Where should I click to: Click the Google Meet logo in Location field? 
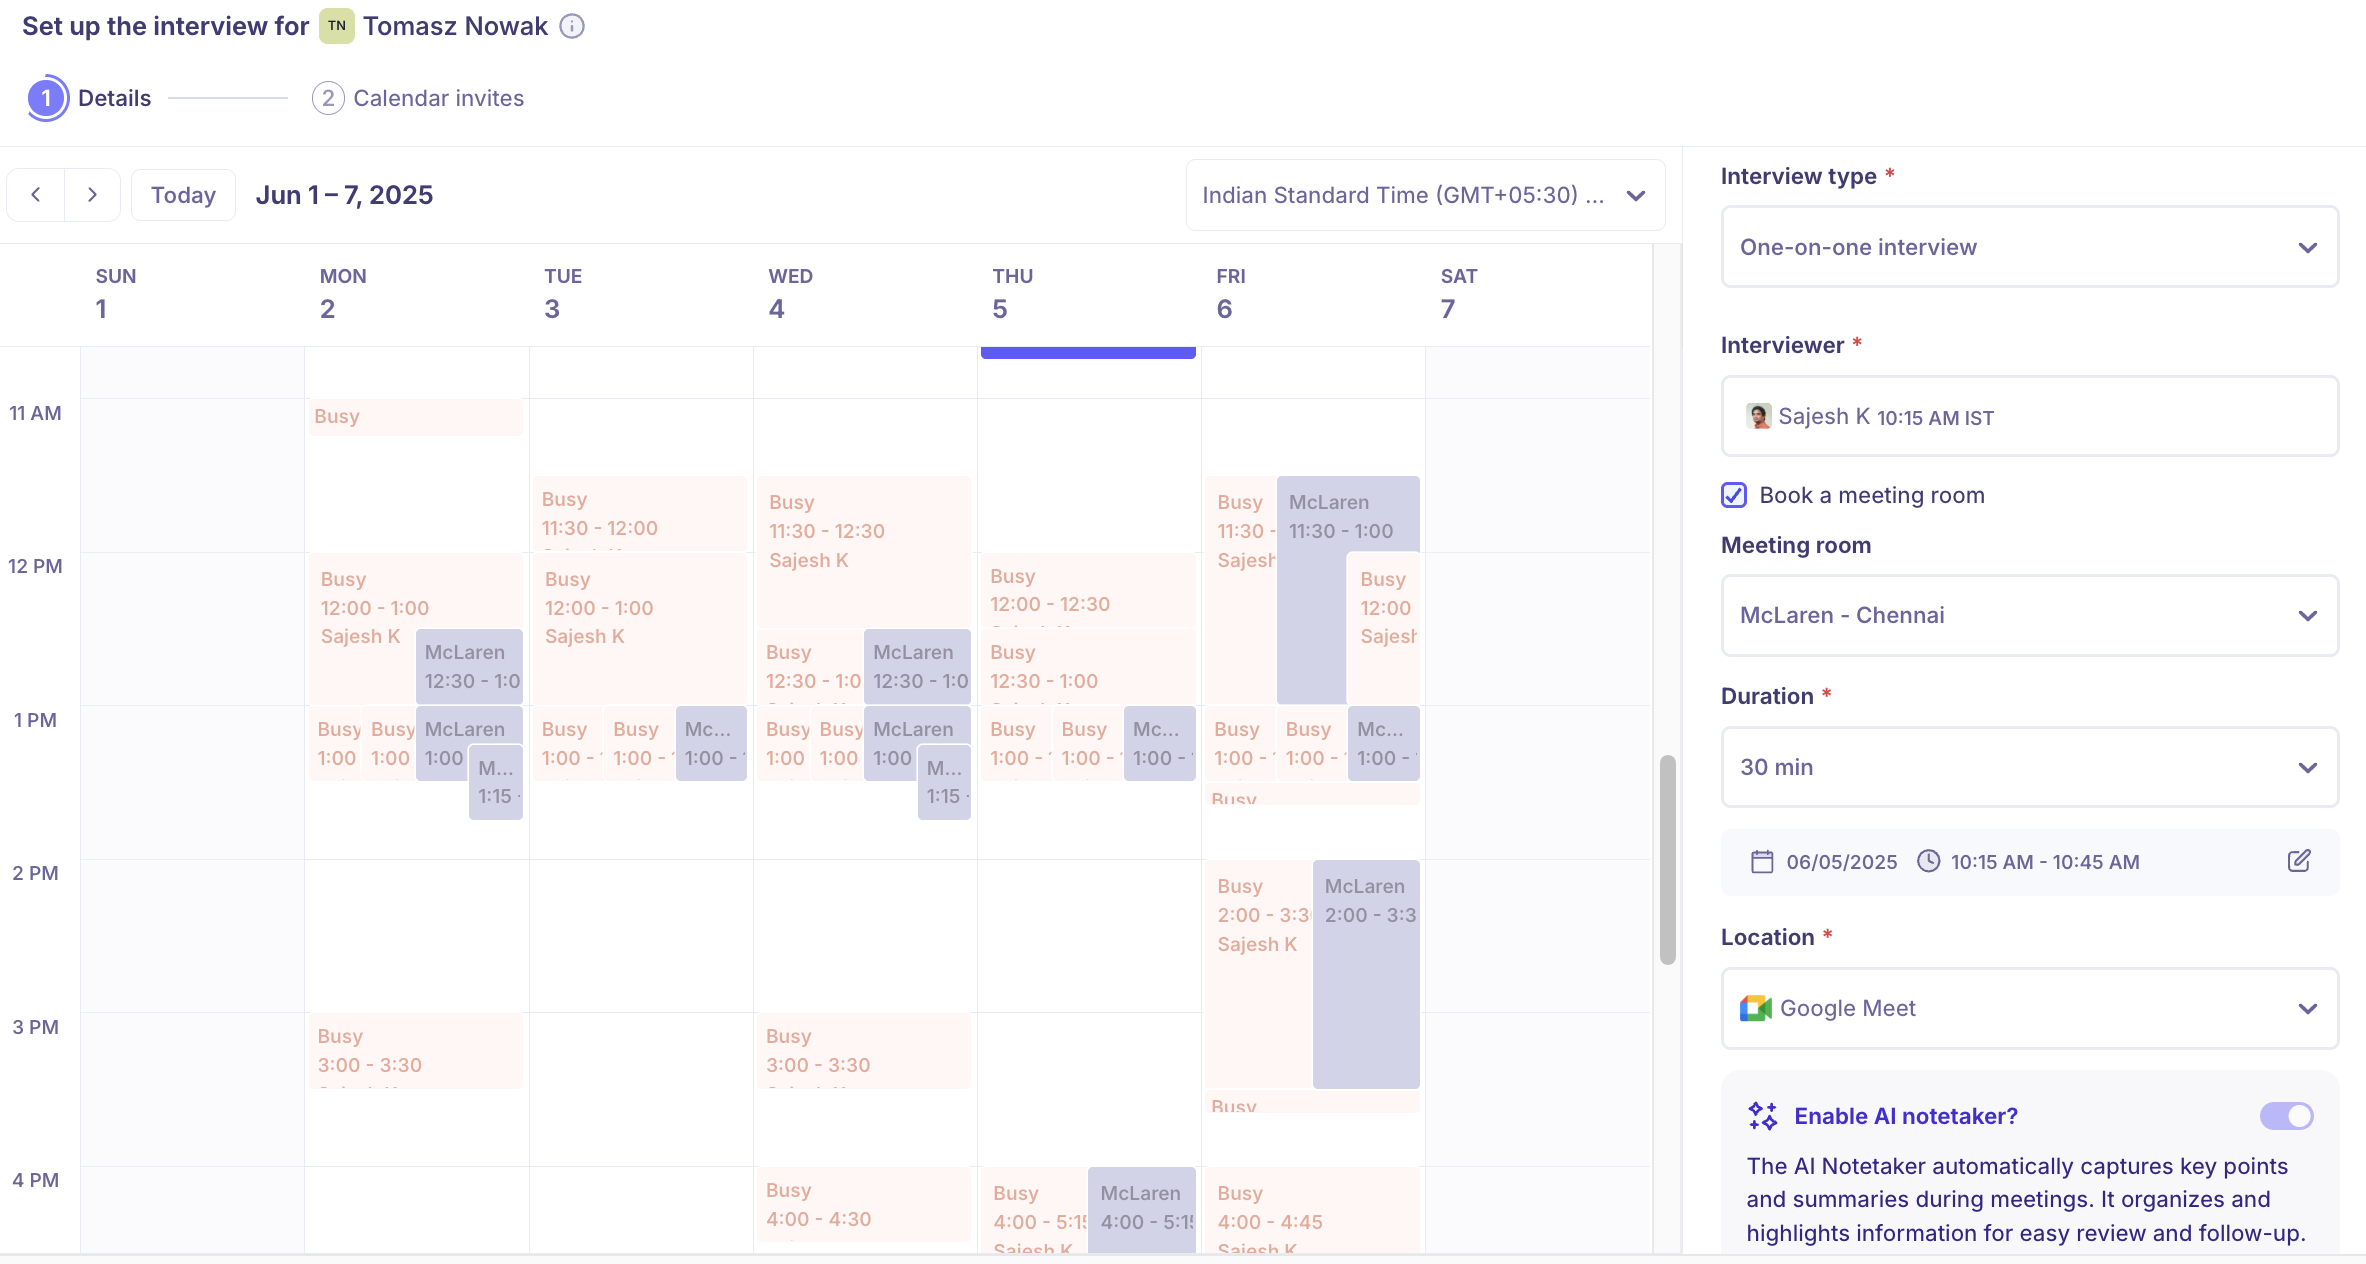click(1755, 1008)
